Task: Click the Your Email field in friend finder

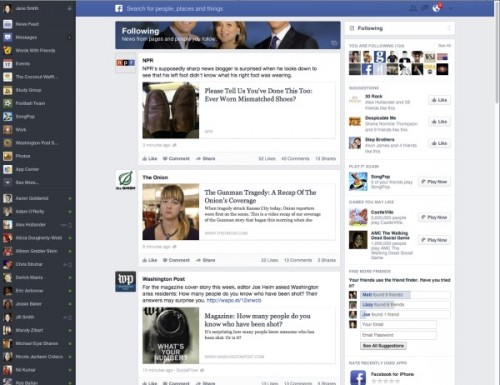Action: [398, 324]
